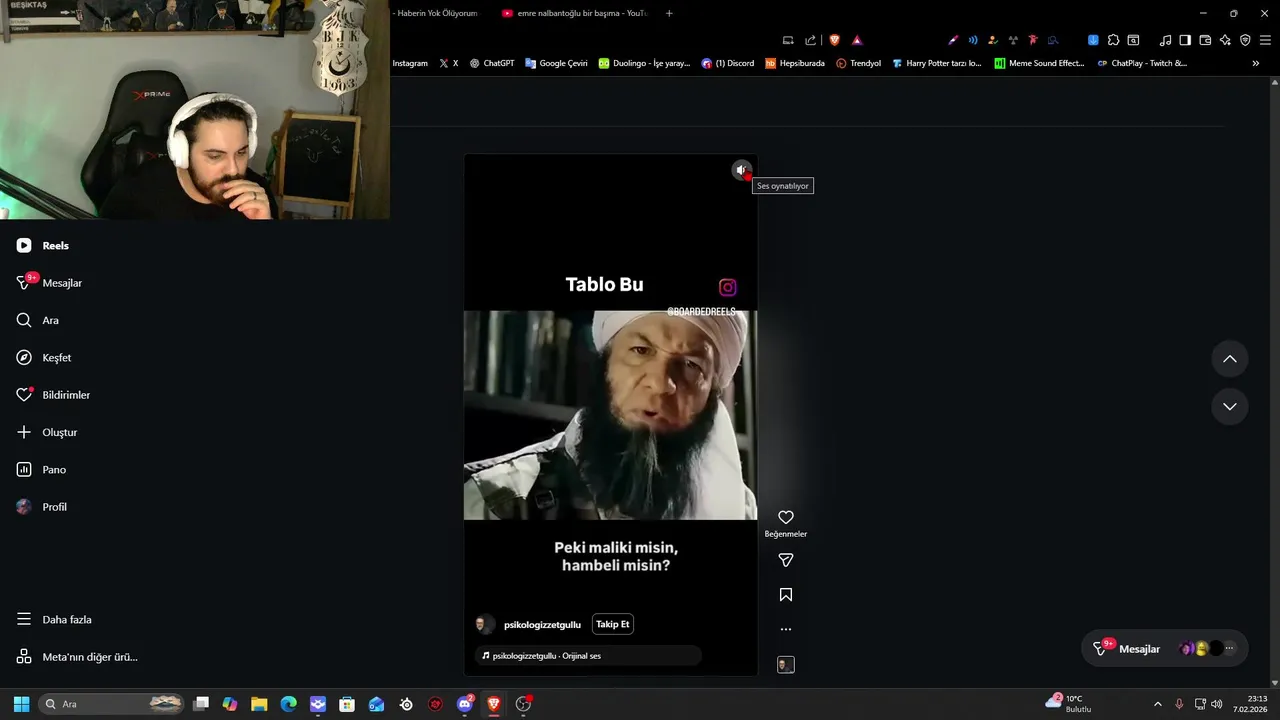Image resolution: width=1280 pixels, height=720 pixels.
Task: Open browser extensions puzzle icon
Action: click(1113, 40)
